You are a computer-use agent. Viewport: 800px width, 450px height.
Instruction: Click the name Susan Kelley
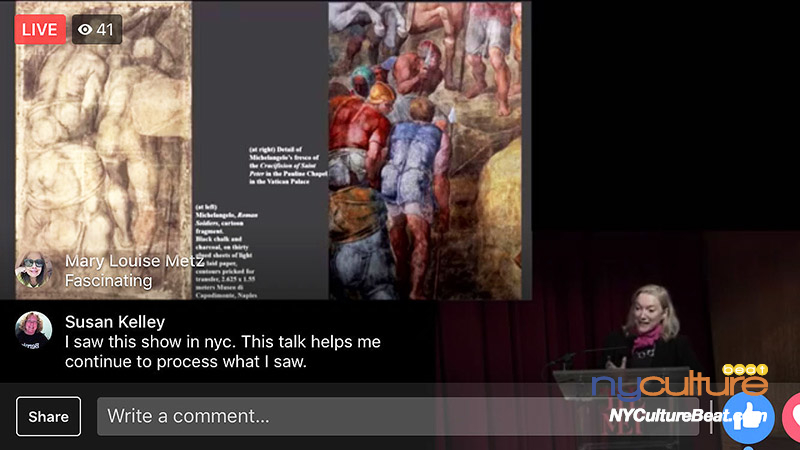click(x=115, y=322)
